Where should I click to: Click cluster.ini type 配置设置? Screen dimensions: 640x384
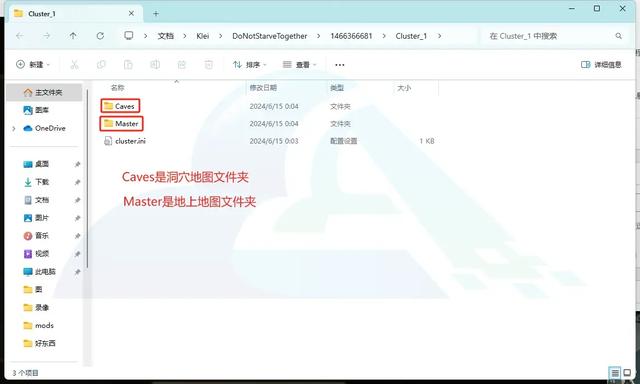click(343, 141)
